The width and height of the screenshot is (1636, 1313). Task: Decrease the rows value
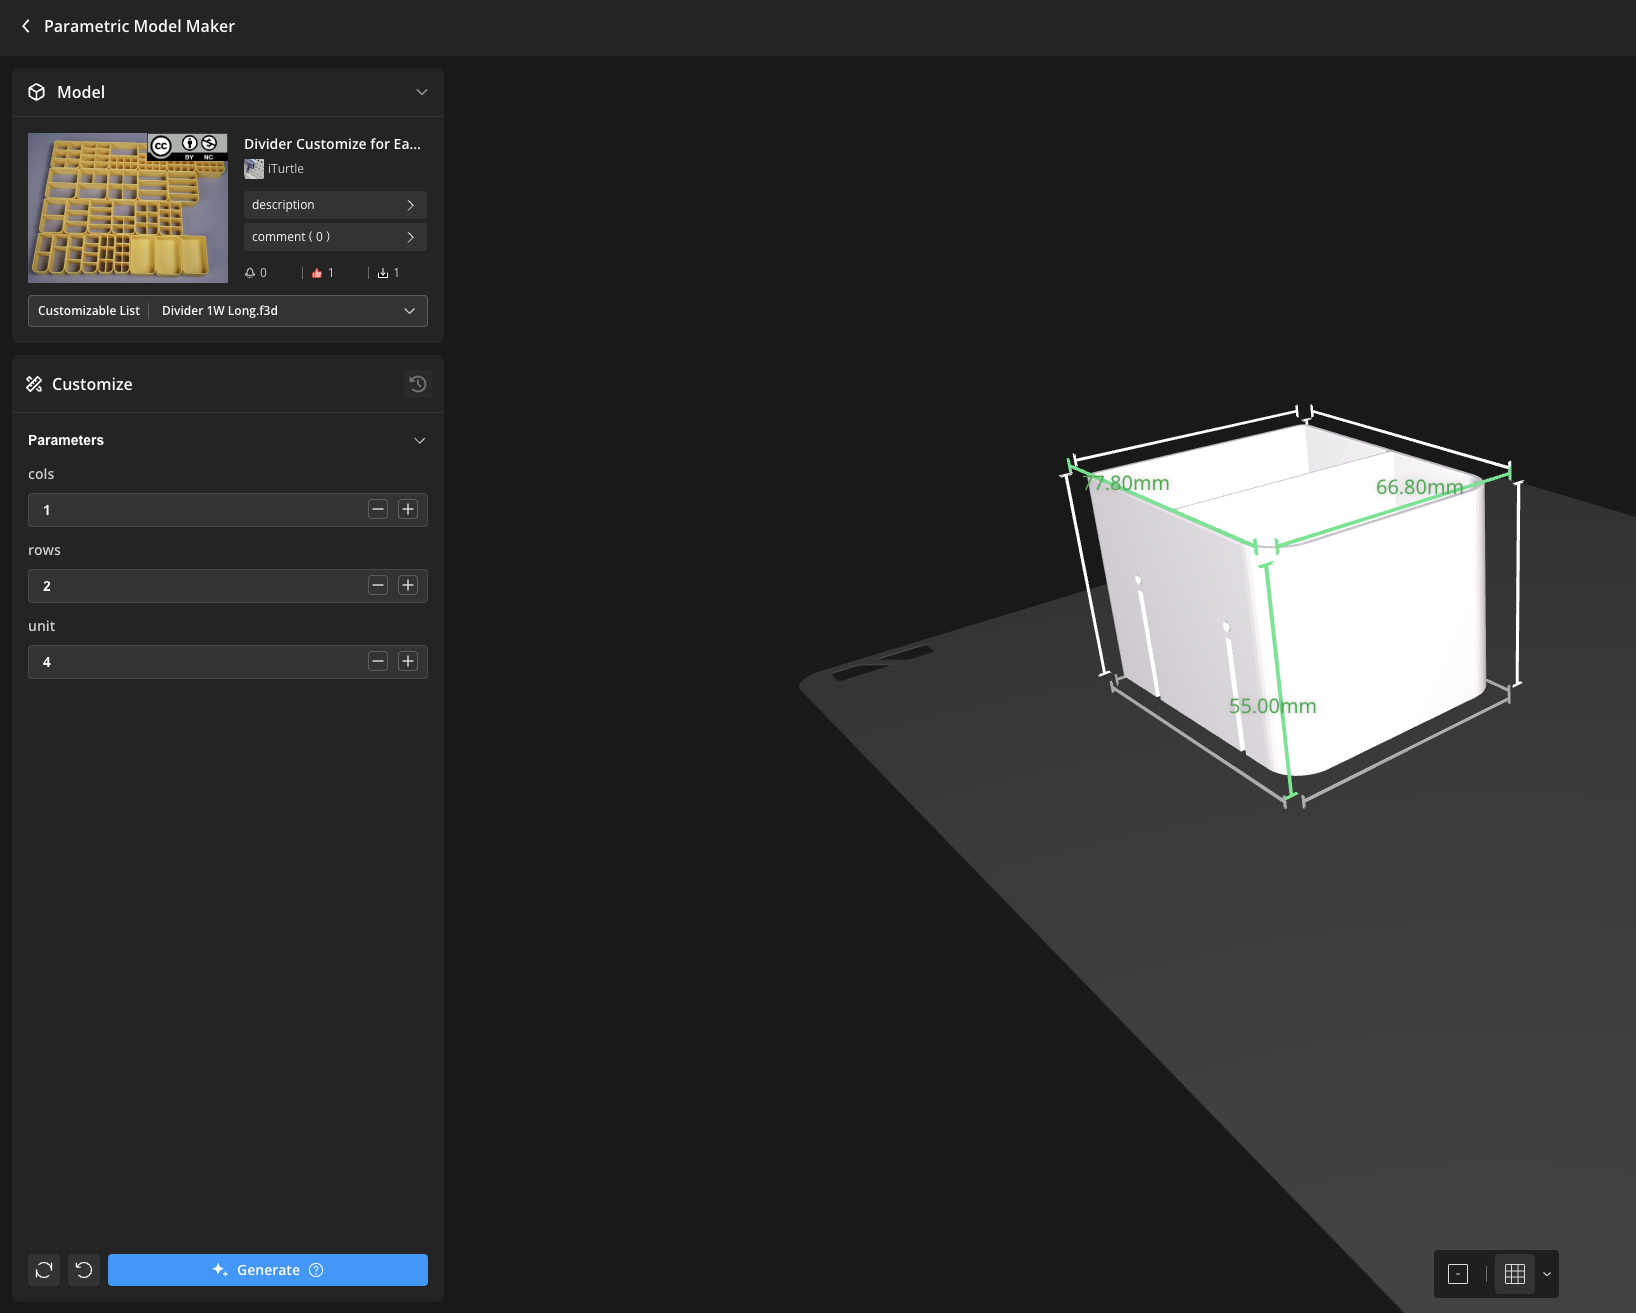[378, 586]
